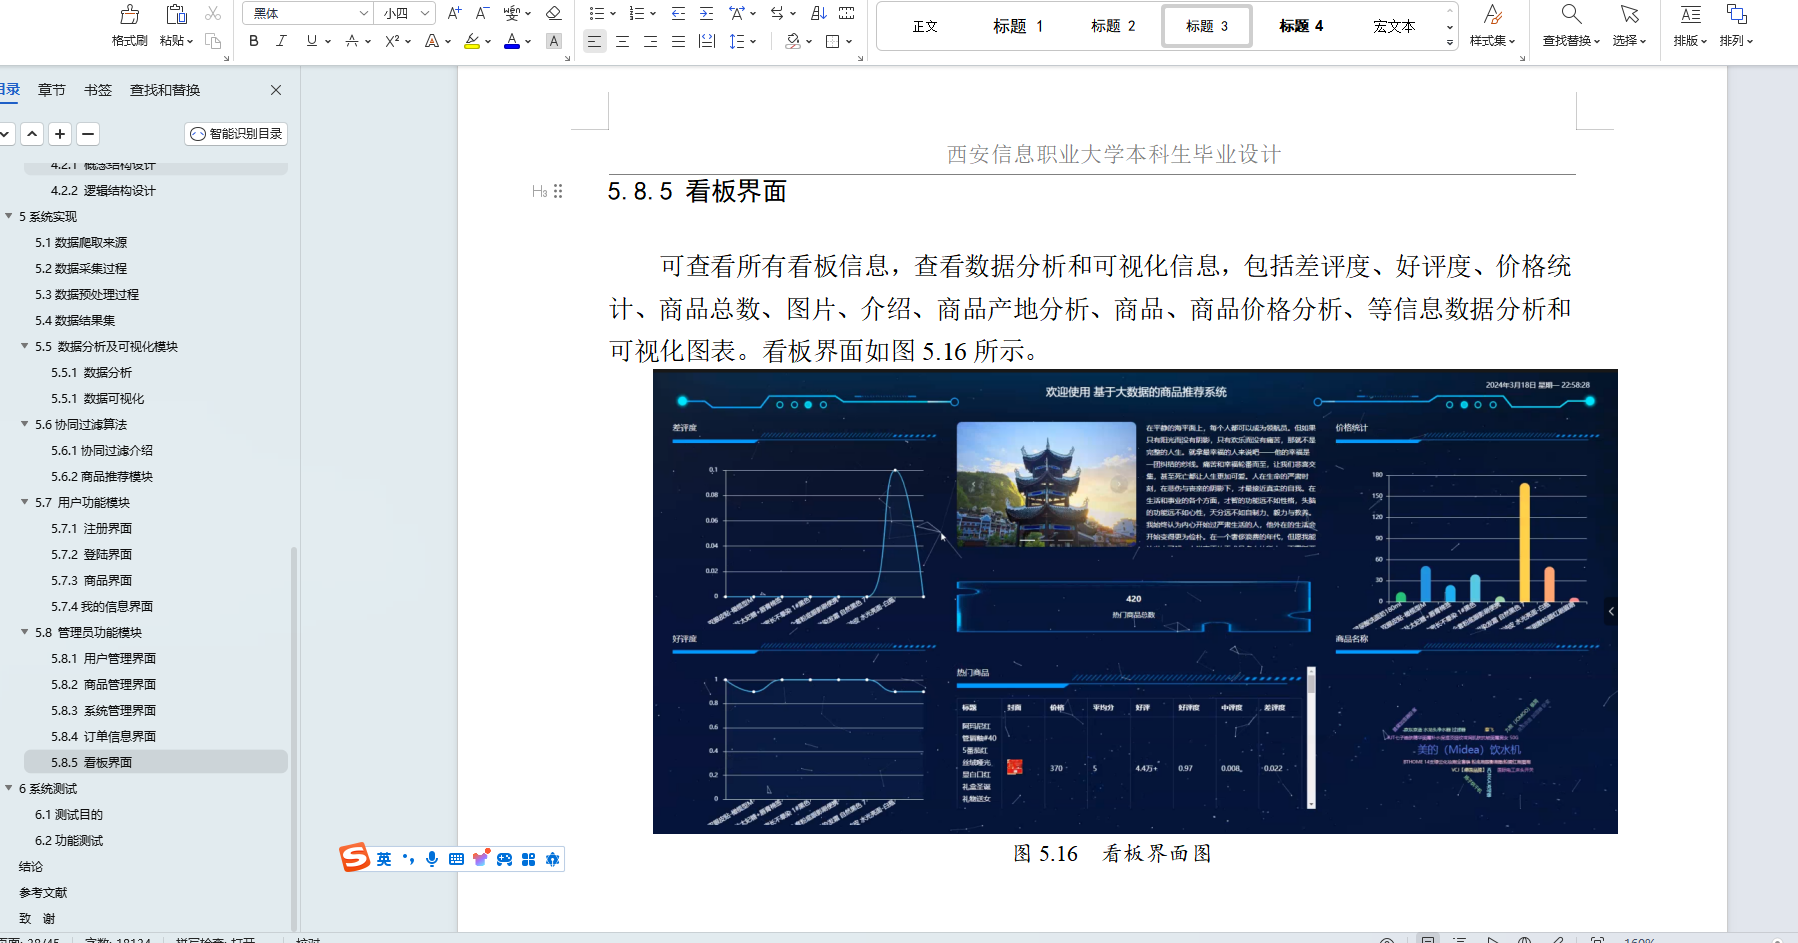Click the Styles set (样式集) icon
The height and width of the screenshot is (943, 1798).
(x=1494, y=25)
